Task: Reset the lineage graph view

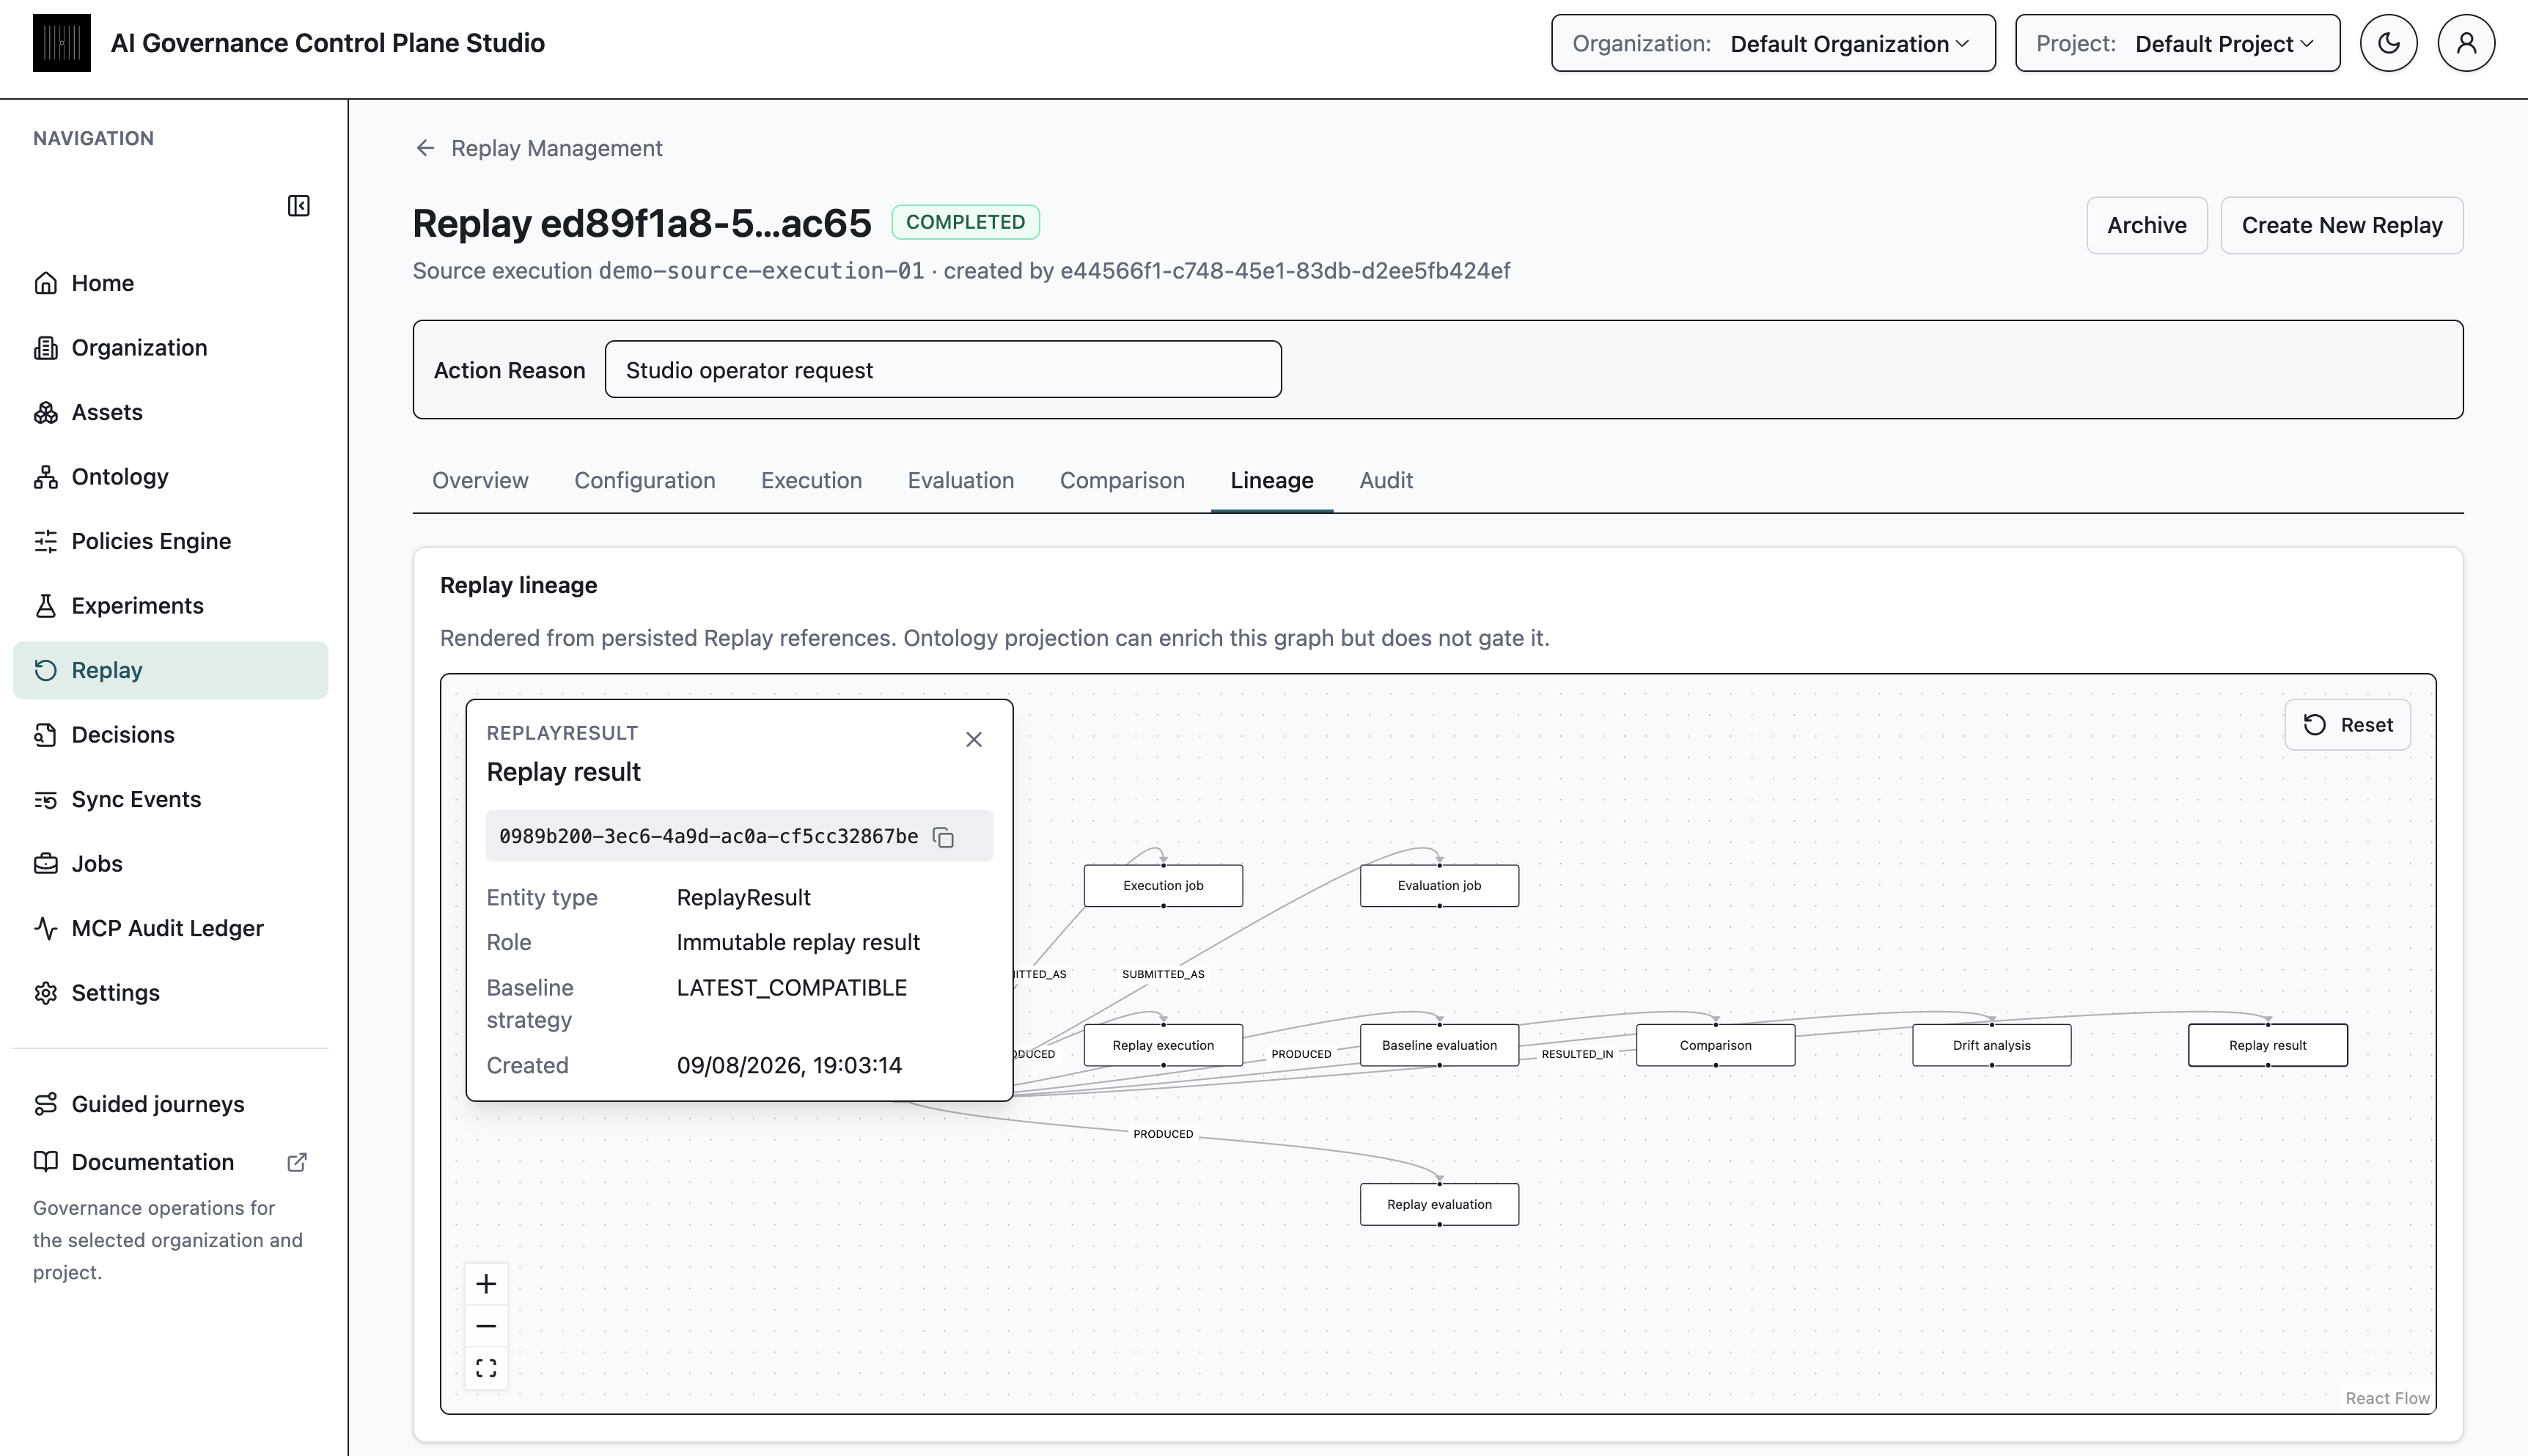Action: pos(2347,725)
